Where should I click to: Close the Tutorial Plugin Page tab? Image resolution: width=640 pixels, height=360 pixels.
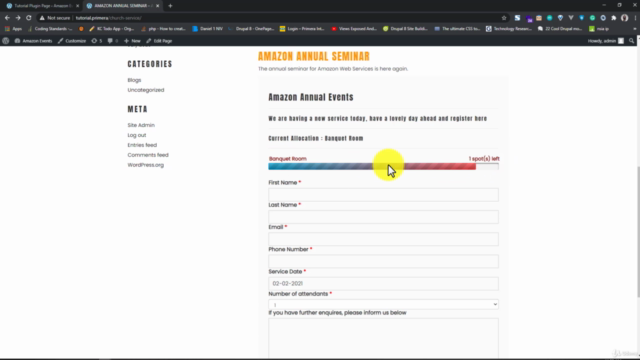click(x=78, y=6)
